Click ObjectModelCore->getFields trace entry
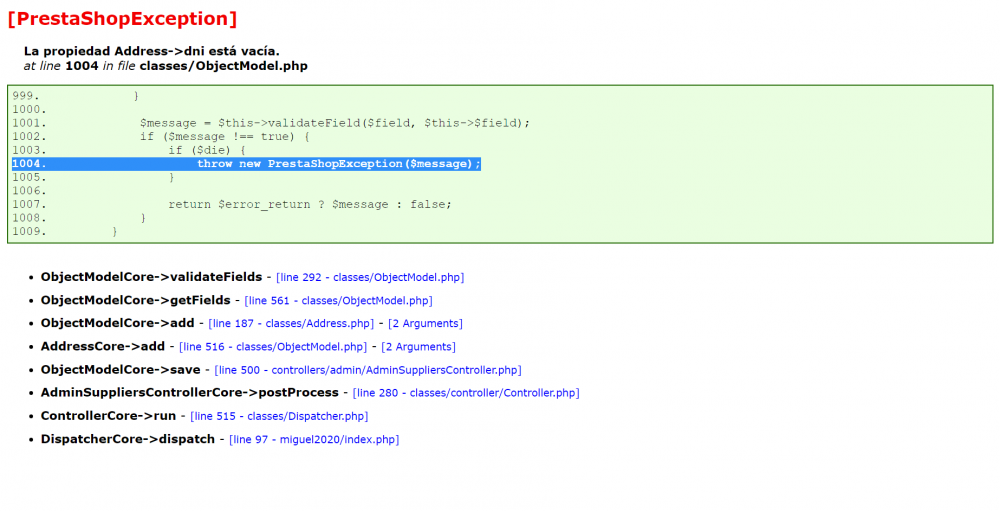 [x=136, y=300]
